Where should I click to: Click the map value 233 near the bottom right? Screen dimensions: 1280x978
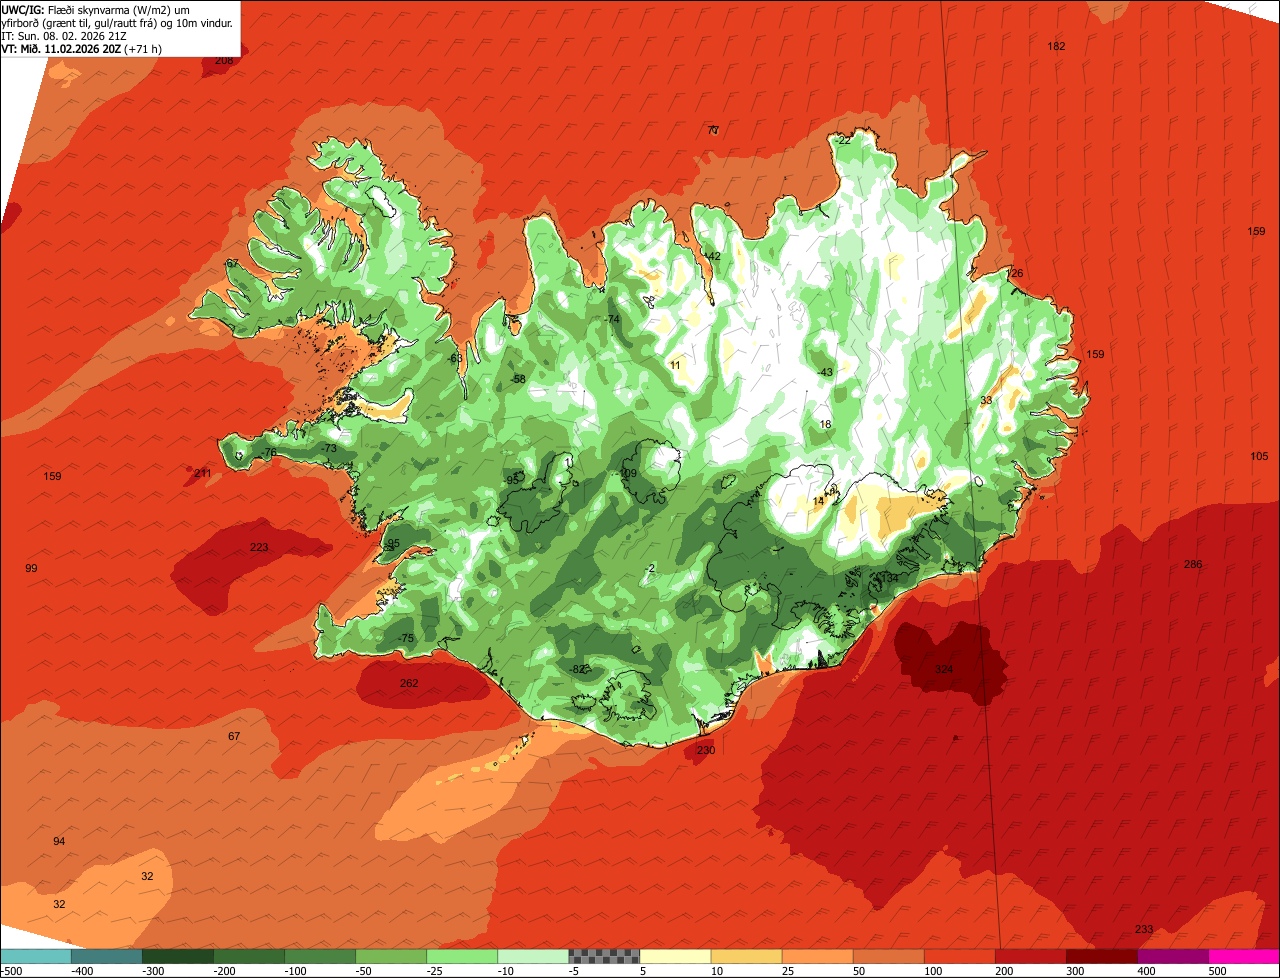pyautogui.click(x=1144, y=930)
